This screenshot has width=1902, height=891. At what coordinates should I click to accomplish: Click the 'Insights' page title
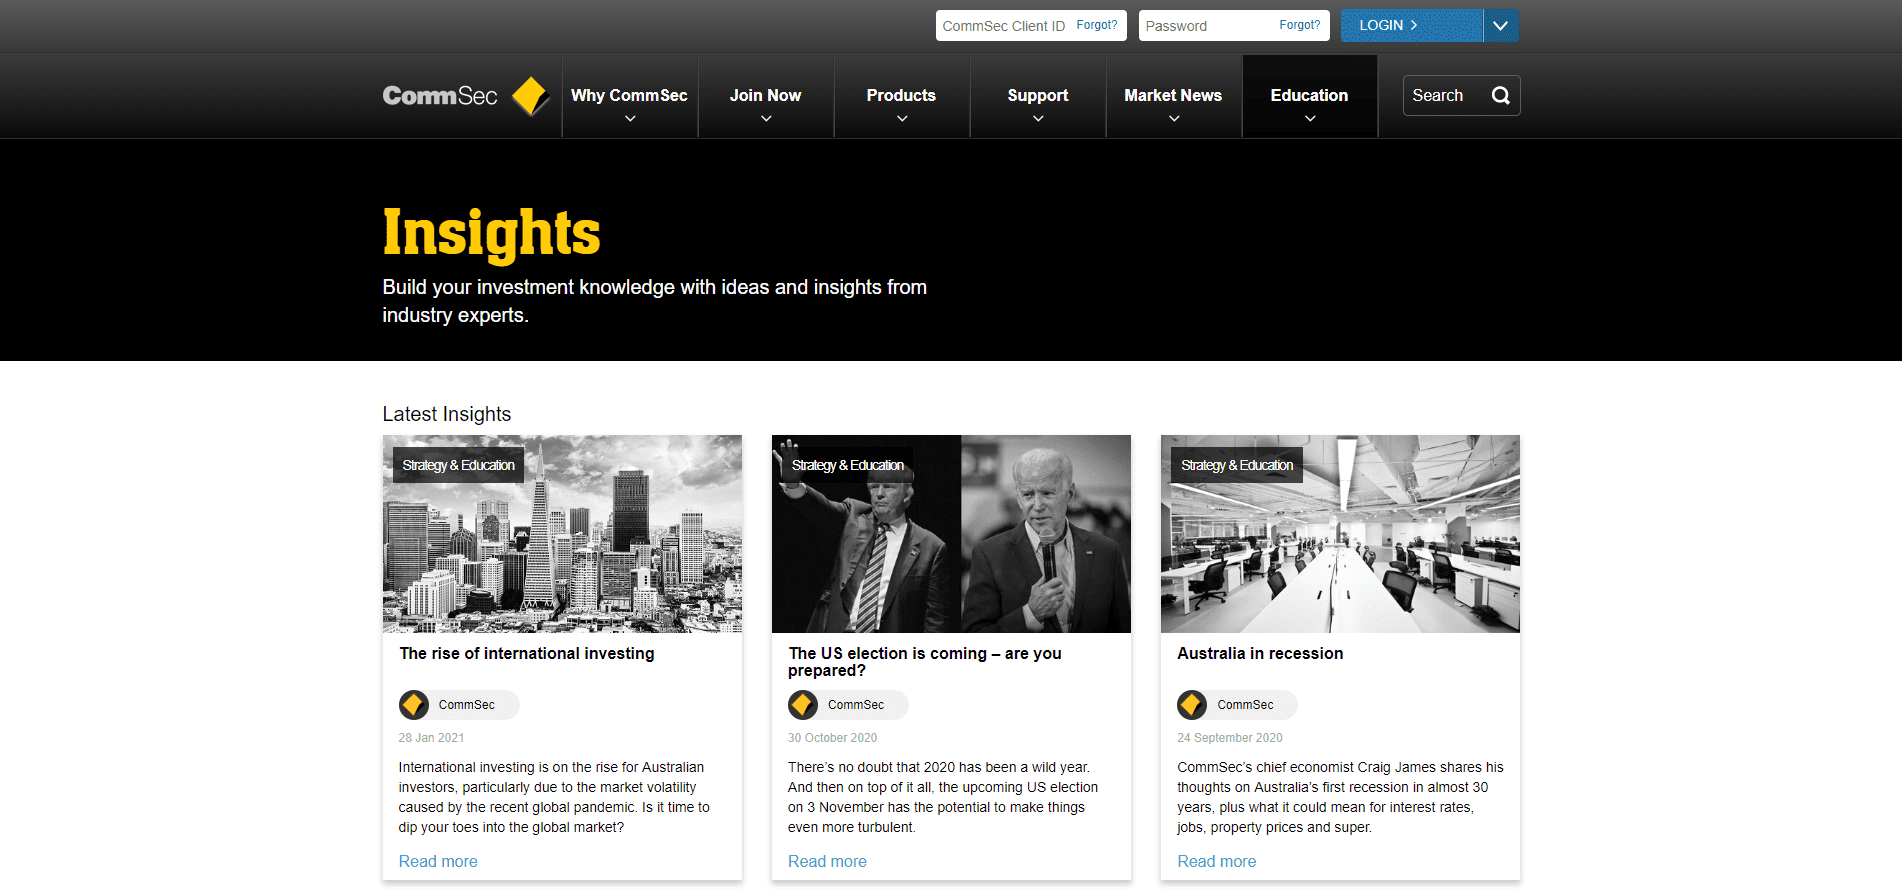pyautogui.click(x=491, y=233)
